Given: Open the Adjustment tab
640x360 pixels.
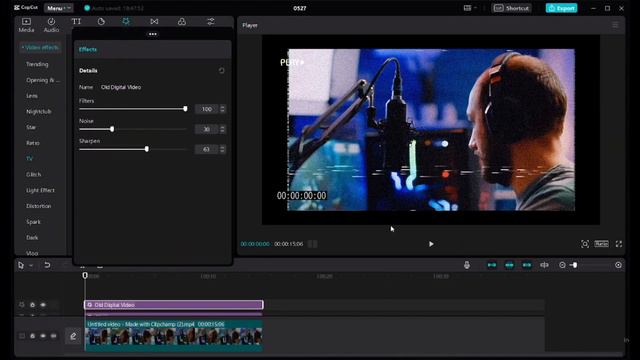Looking at the screenshot, I should [x=211, y=21].
